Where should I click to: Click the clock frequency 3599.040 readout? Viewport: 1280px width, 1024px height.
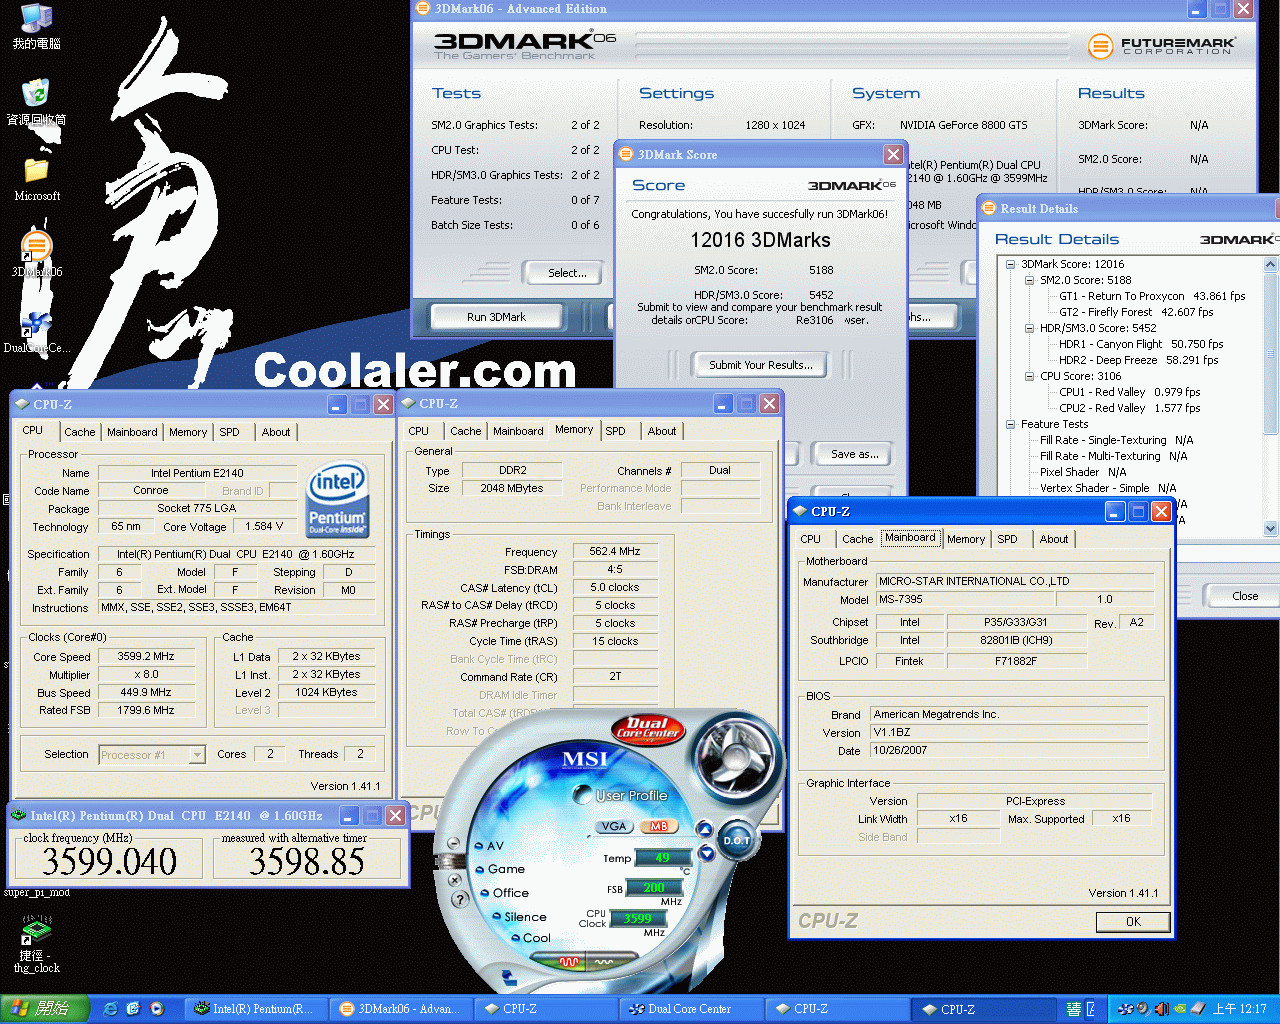click(x=109, y=861)
